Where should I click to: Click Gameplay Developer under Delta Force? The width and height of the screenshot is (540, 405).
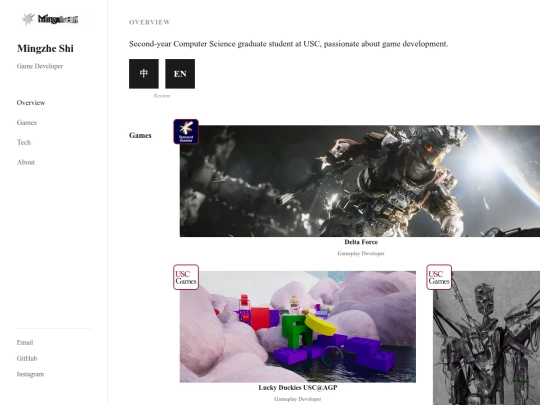(x=361, y=253)
